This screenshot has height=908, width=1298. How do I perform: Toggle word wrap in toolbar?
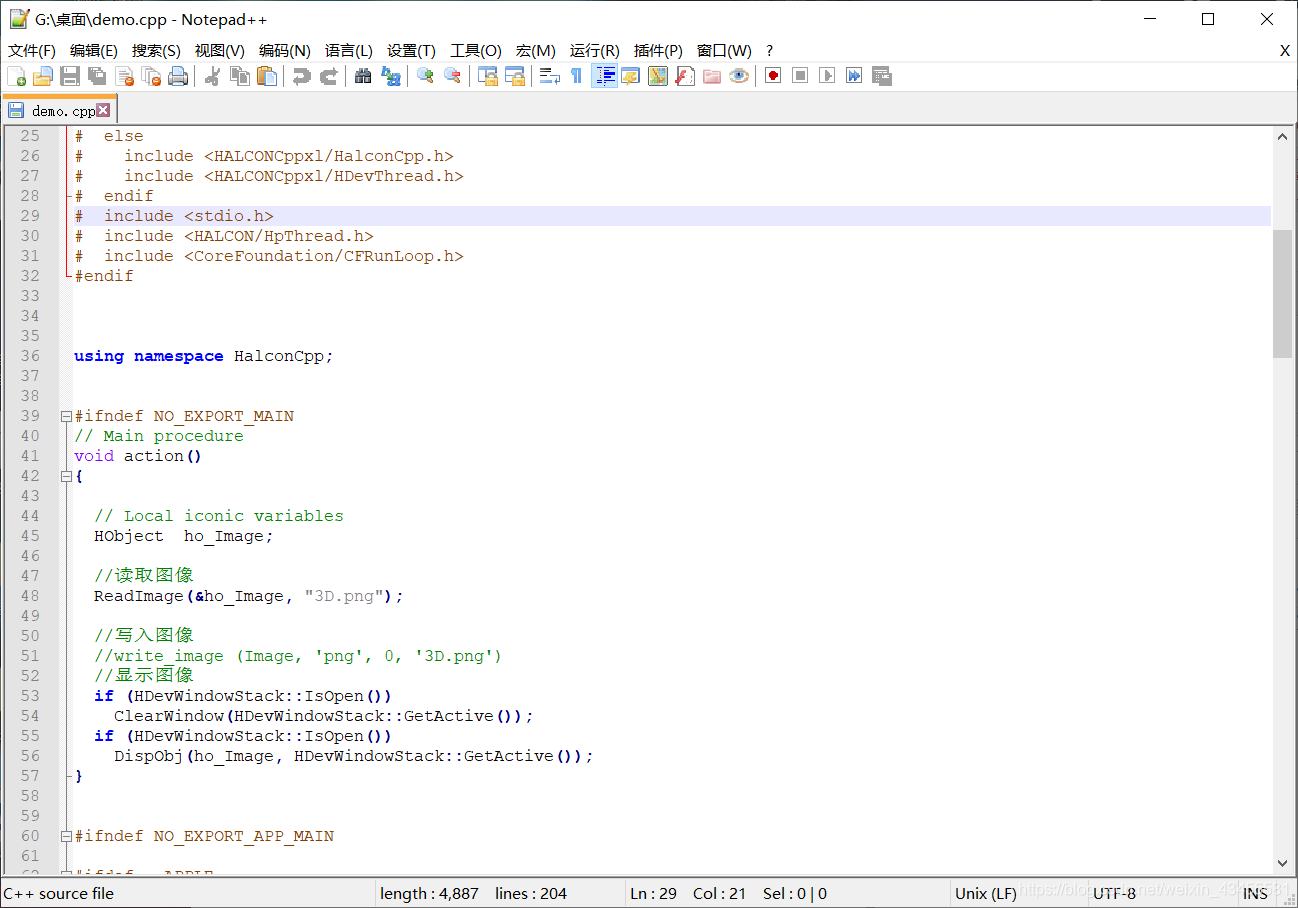coord(549,76)
